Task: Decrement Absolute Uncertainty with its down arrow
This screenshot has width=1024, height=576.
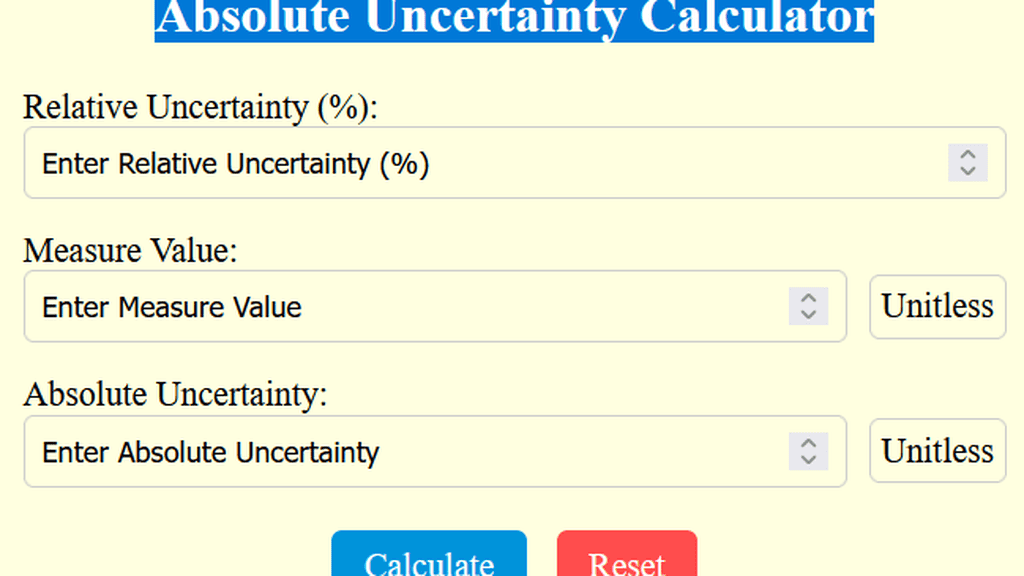Action: click(808, 459)
